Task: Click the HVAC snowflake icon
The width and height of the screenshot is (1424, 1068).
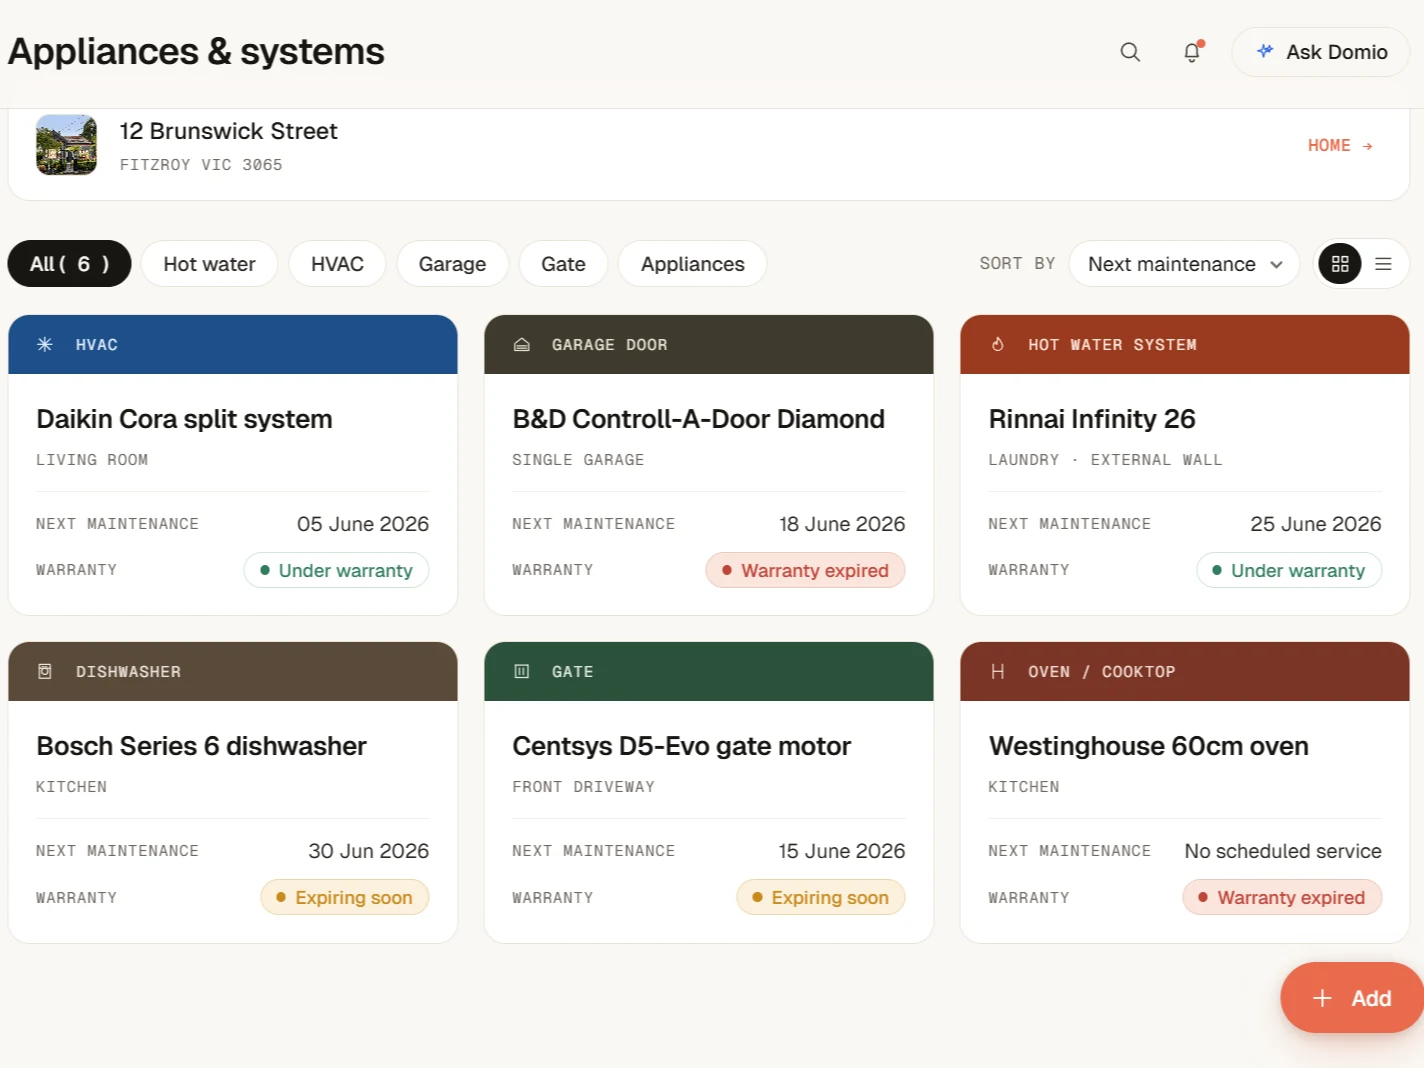Action: [45, 345]
